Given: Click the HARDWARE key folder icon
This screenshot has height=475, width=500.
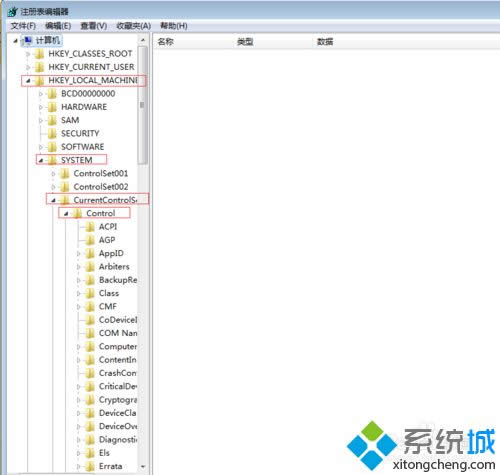Looking at the screenshot, I should click(52, 107).
